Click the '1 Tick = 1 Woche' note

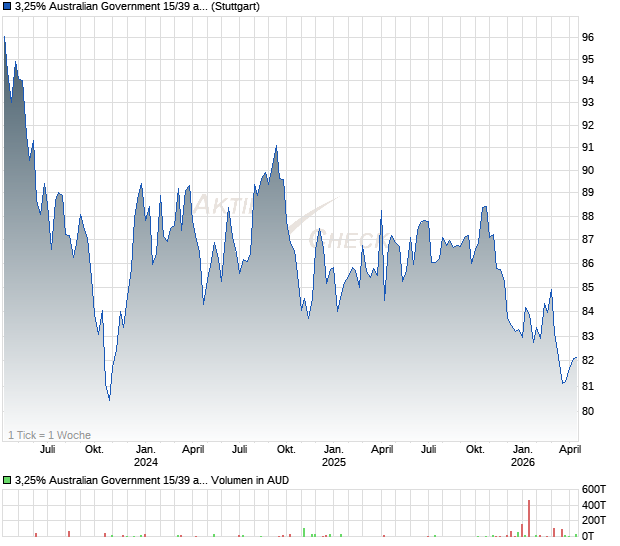pos(50,435)
